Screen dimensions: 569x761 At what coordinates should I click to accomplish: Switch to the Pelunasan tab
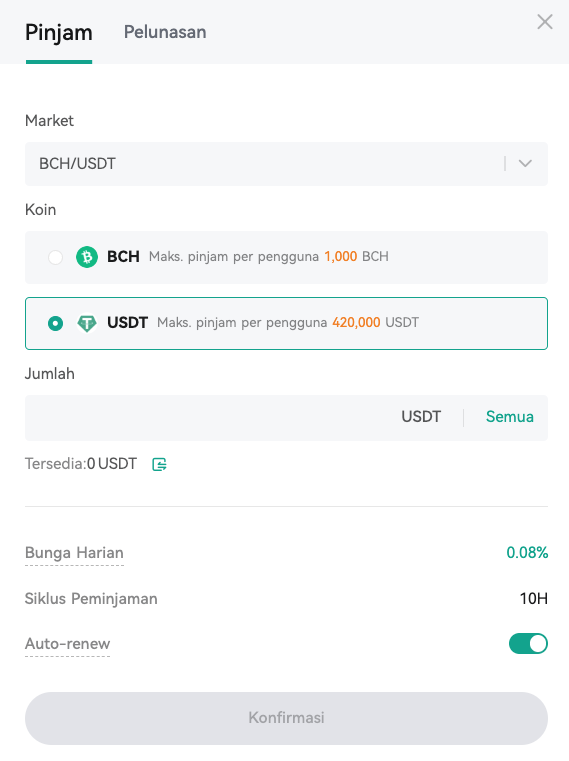165,32
